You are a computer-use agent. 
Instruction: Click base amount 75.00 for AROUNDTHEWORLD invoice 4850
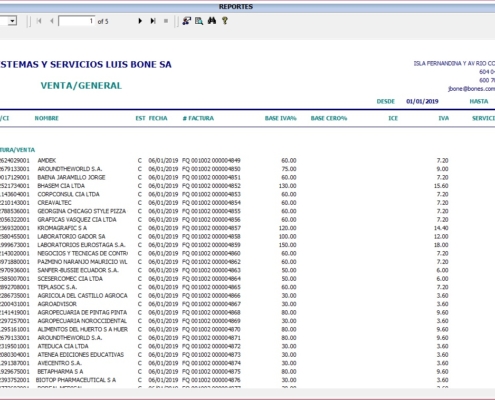pos(289,169)
